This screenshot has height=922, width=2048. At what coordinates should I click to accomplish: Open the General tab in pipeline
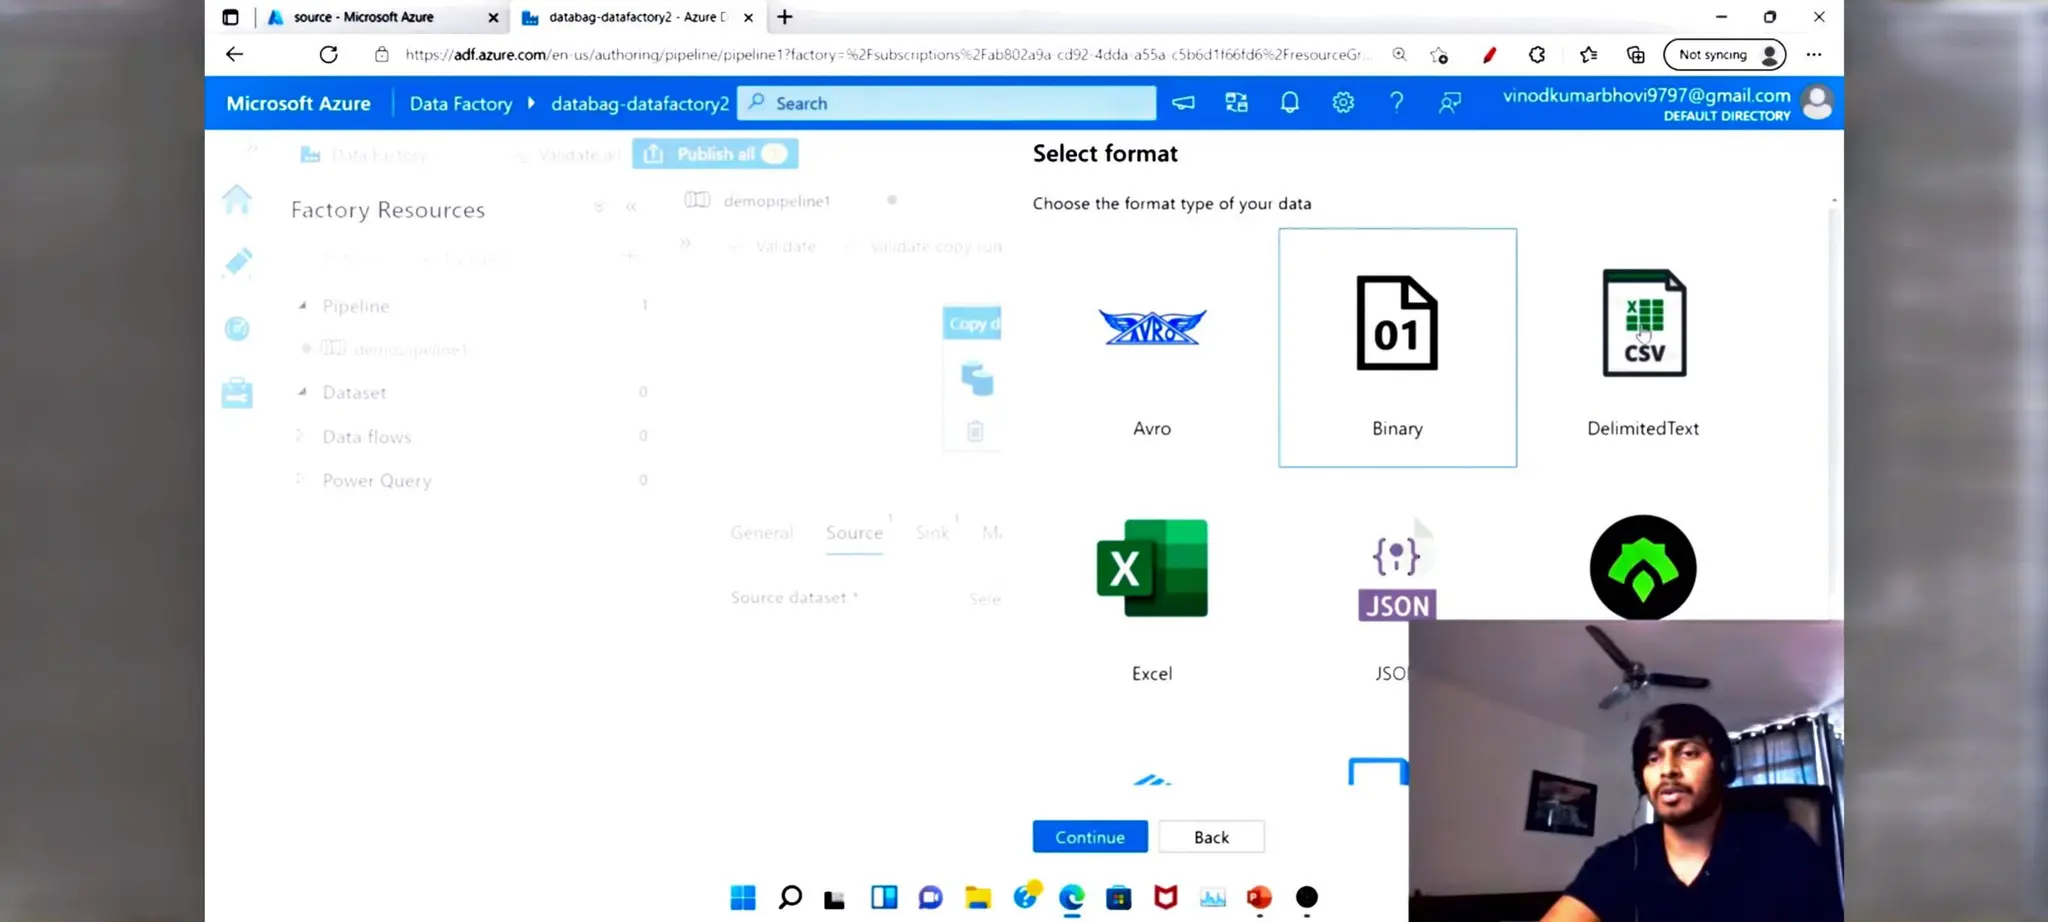(762, 533)
